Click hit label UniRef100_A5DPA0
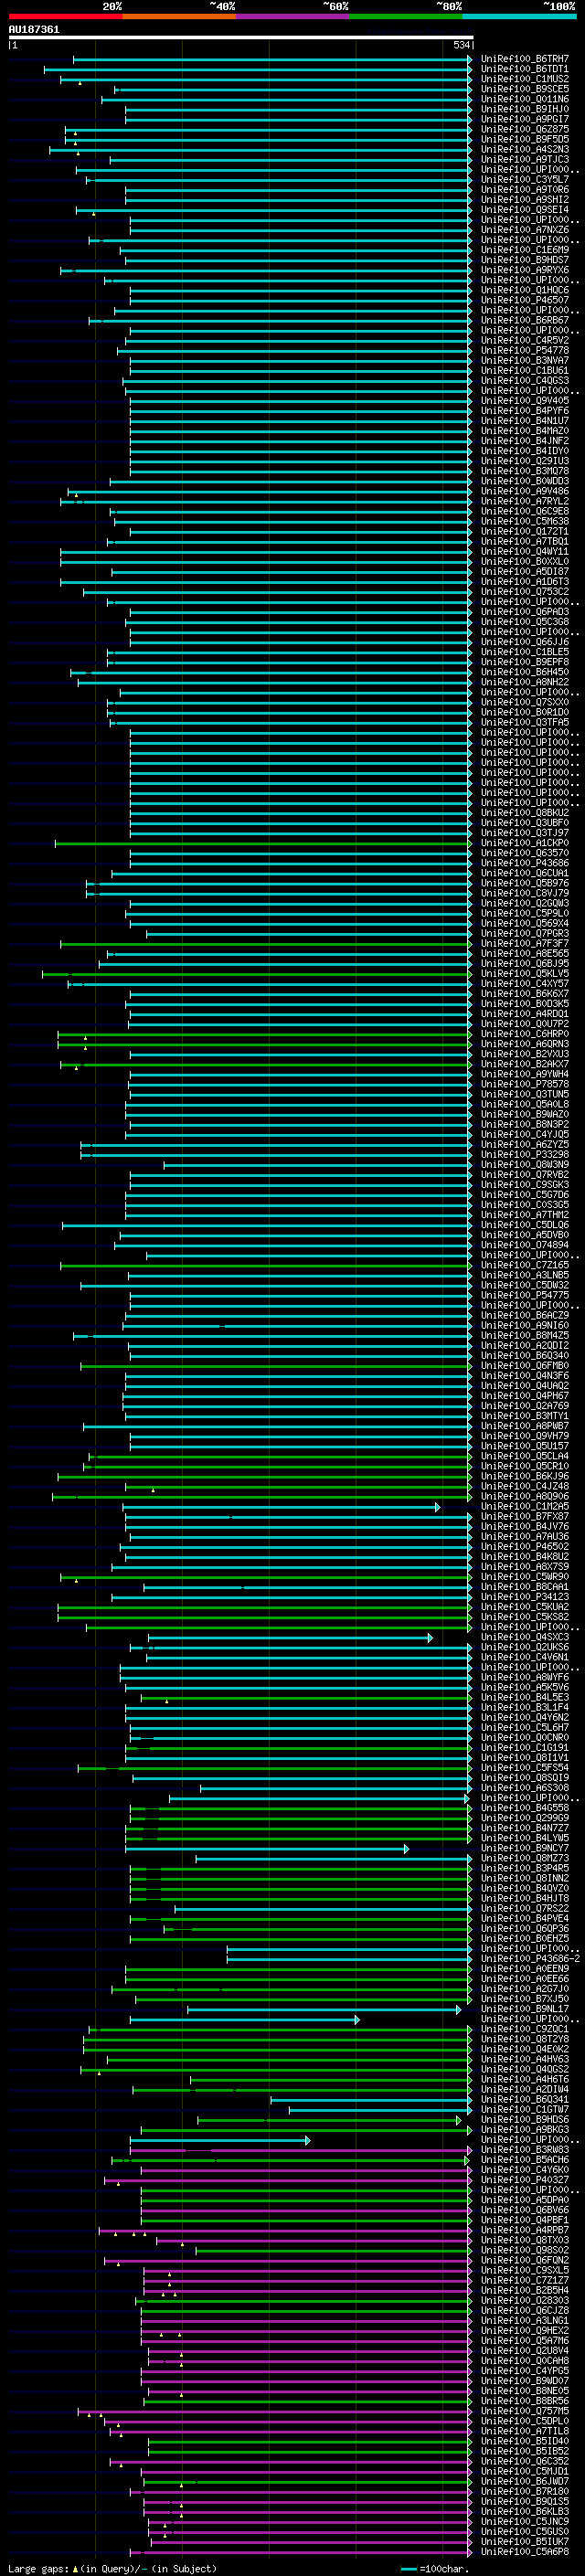The height and width of the screenshot is (2576, 585). click(x=525, y=2200)
